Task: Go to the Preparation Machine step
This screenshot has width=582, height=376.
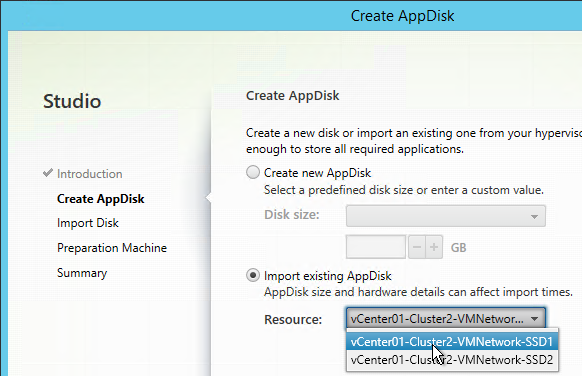Action: click(112, 248)
